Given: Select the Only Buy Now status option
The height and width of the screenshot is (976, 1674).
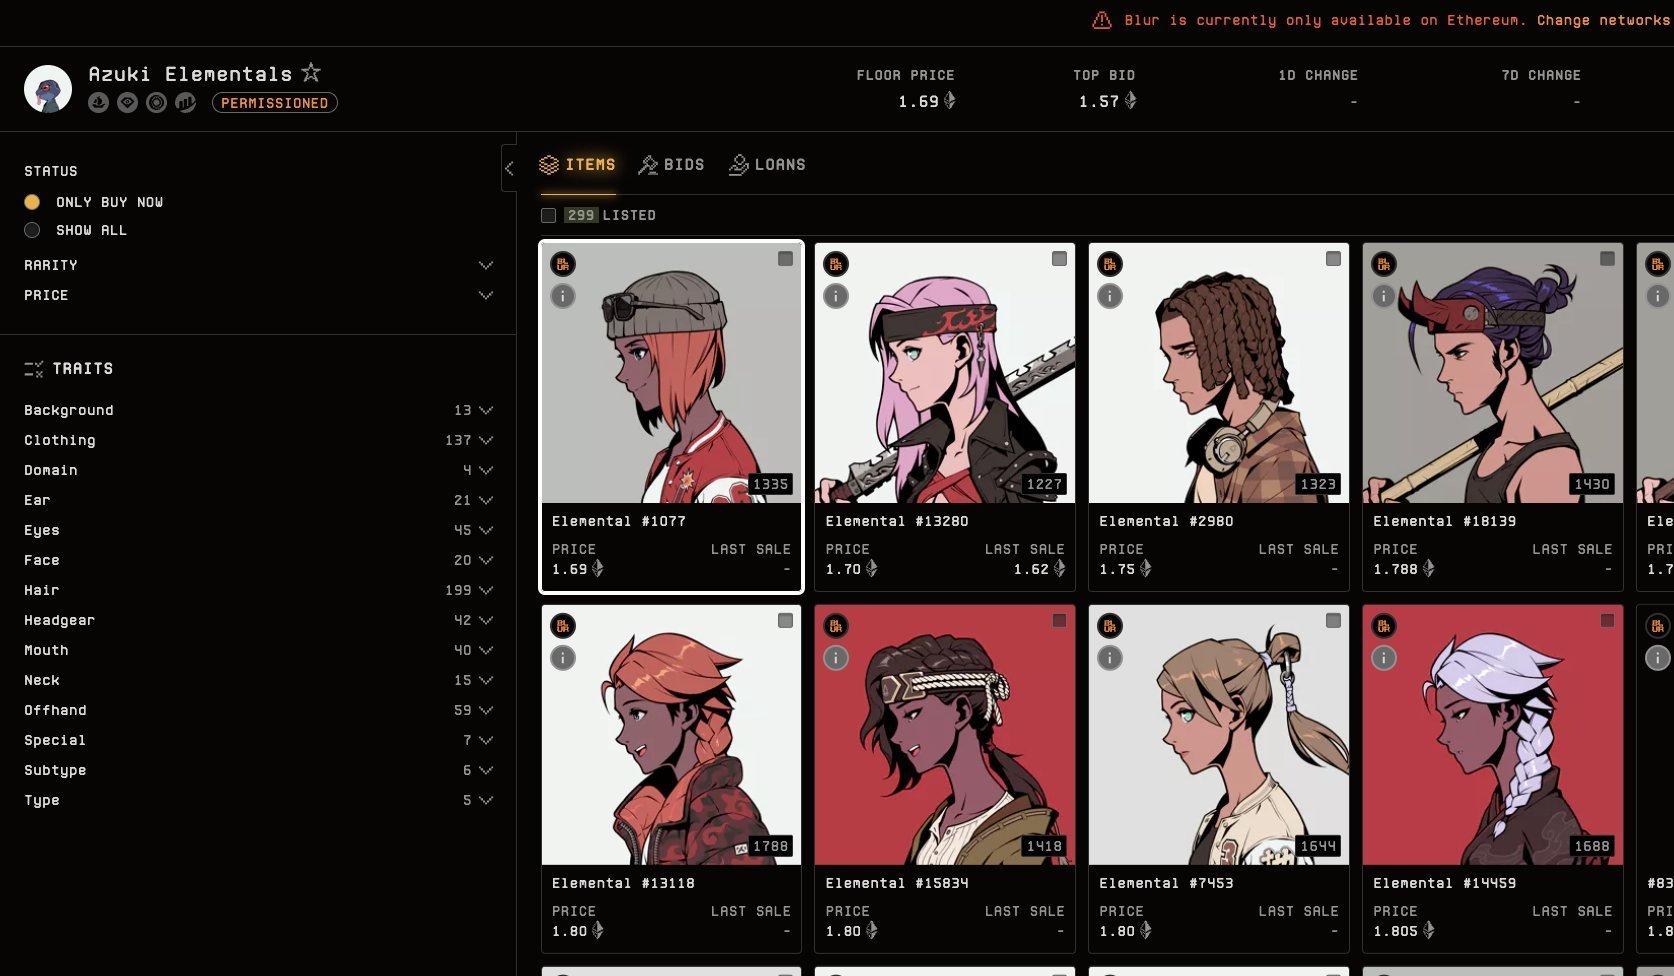Looking at the screenshot, I should point(32,202).
